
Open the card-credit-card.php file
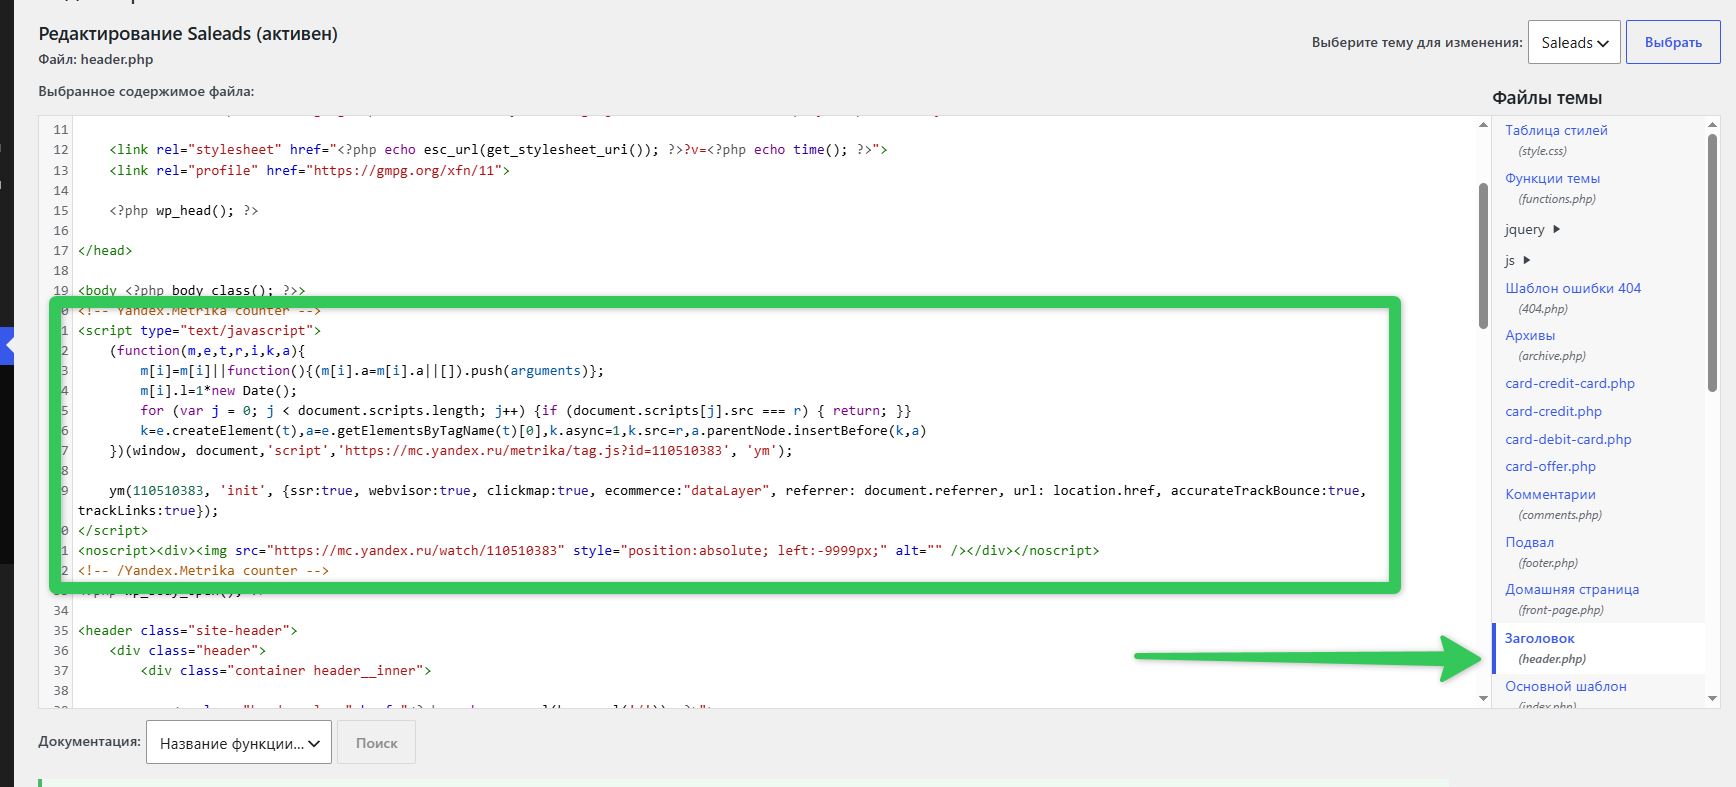point(1570,383)
